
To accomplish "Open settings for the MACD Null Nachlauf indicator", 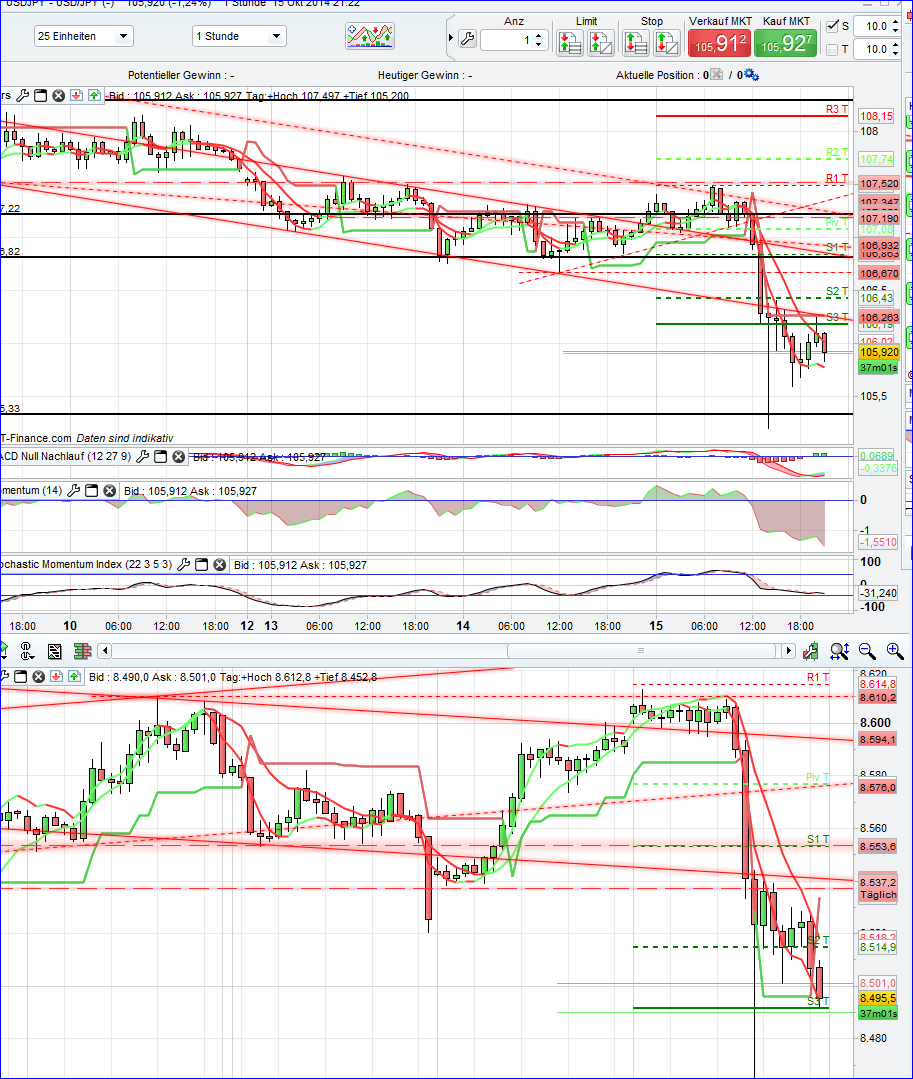I will tap(144, 457).
